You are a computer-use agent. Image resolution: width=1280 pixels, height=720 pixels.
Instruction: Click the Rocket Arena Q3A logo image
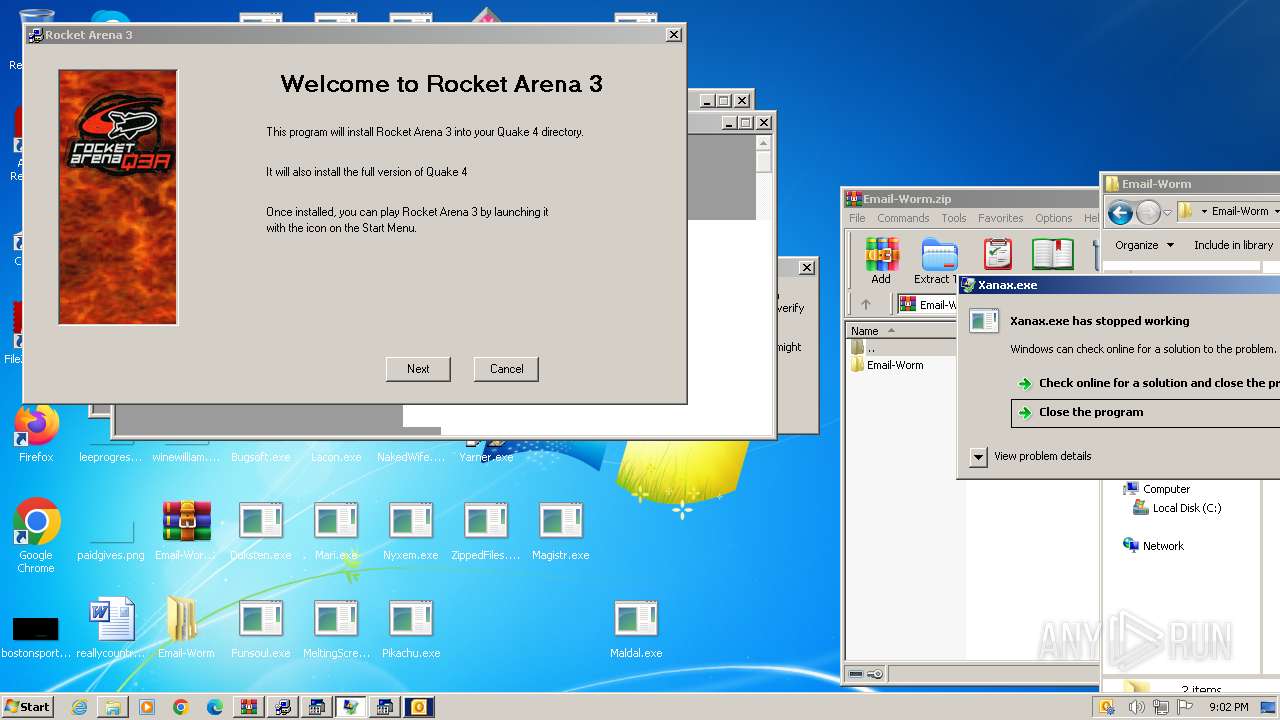118,197
